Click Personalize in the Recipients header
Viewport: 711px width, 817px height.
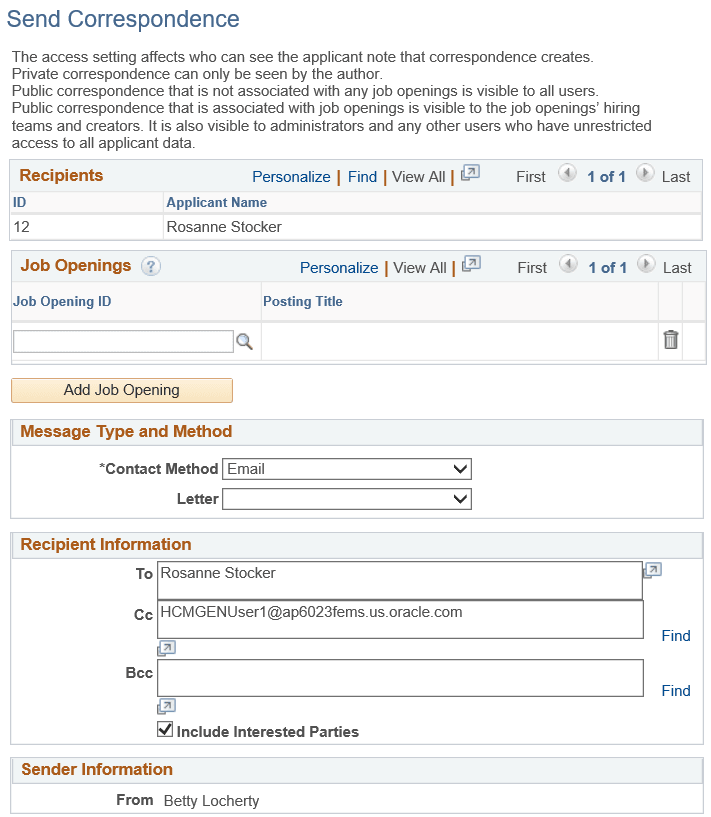(291, 176)
